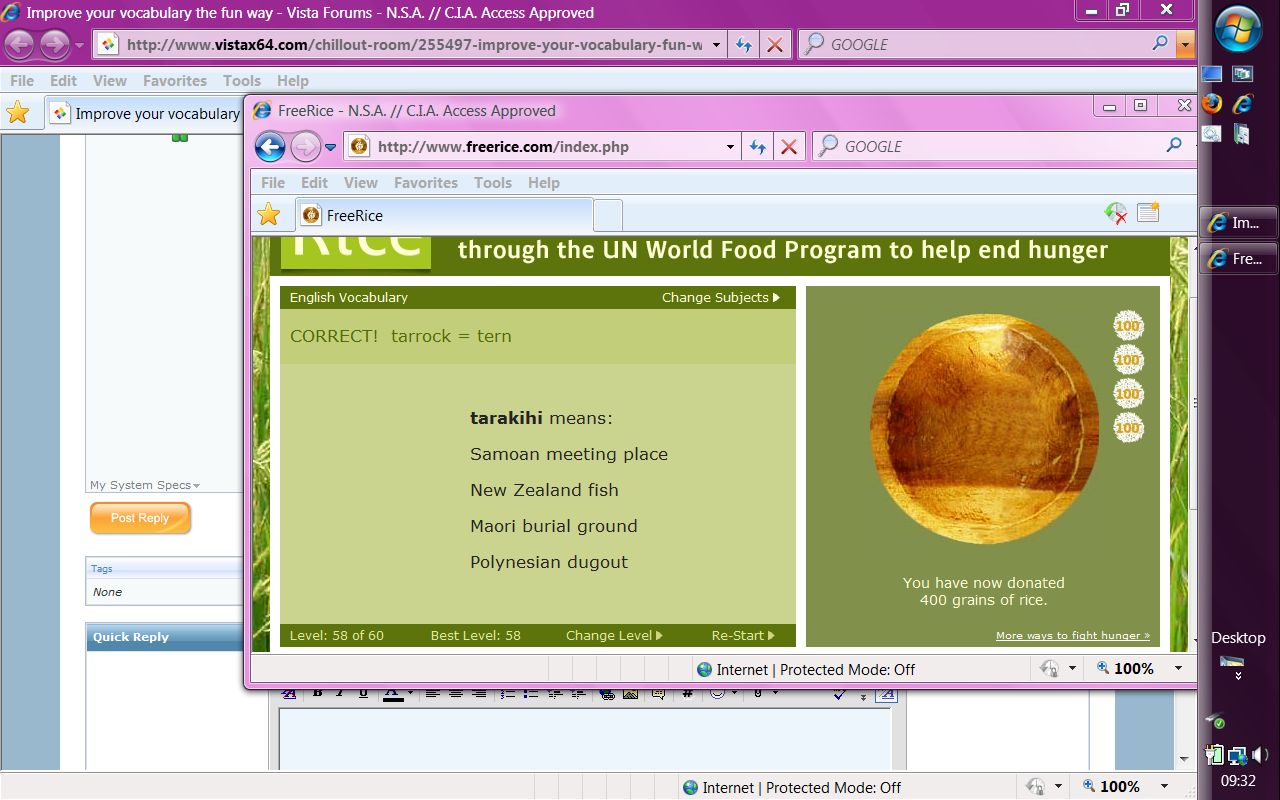
Task: Expand Desktop toolbar chevron
Action: (1238, 676)
